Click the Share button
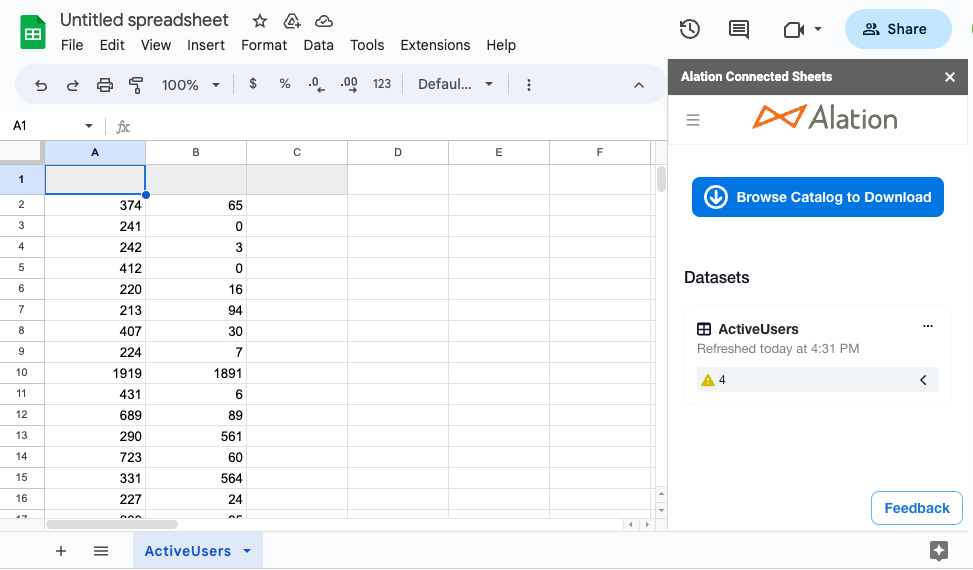The width and height of the screenshot is (973, 570). point(897,29)
